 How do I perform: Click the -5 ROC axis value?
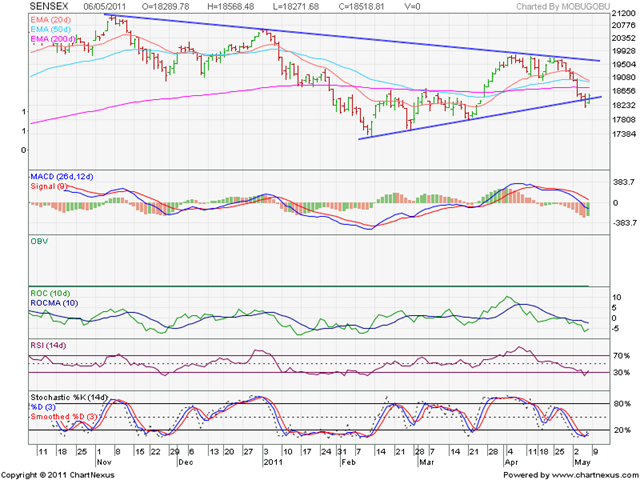617,328
